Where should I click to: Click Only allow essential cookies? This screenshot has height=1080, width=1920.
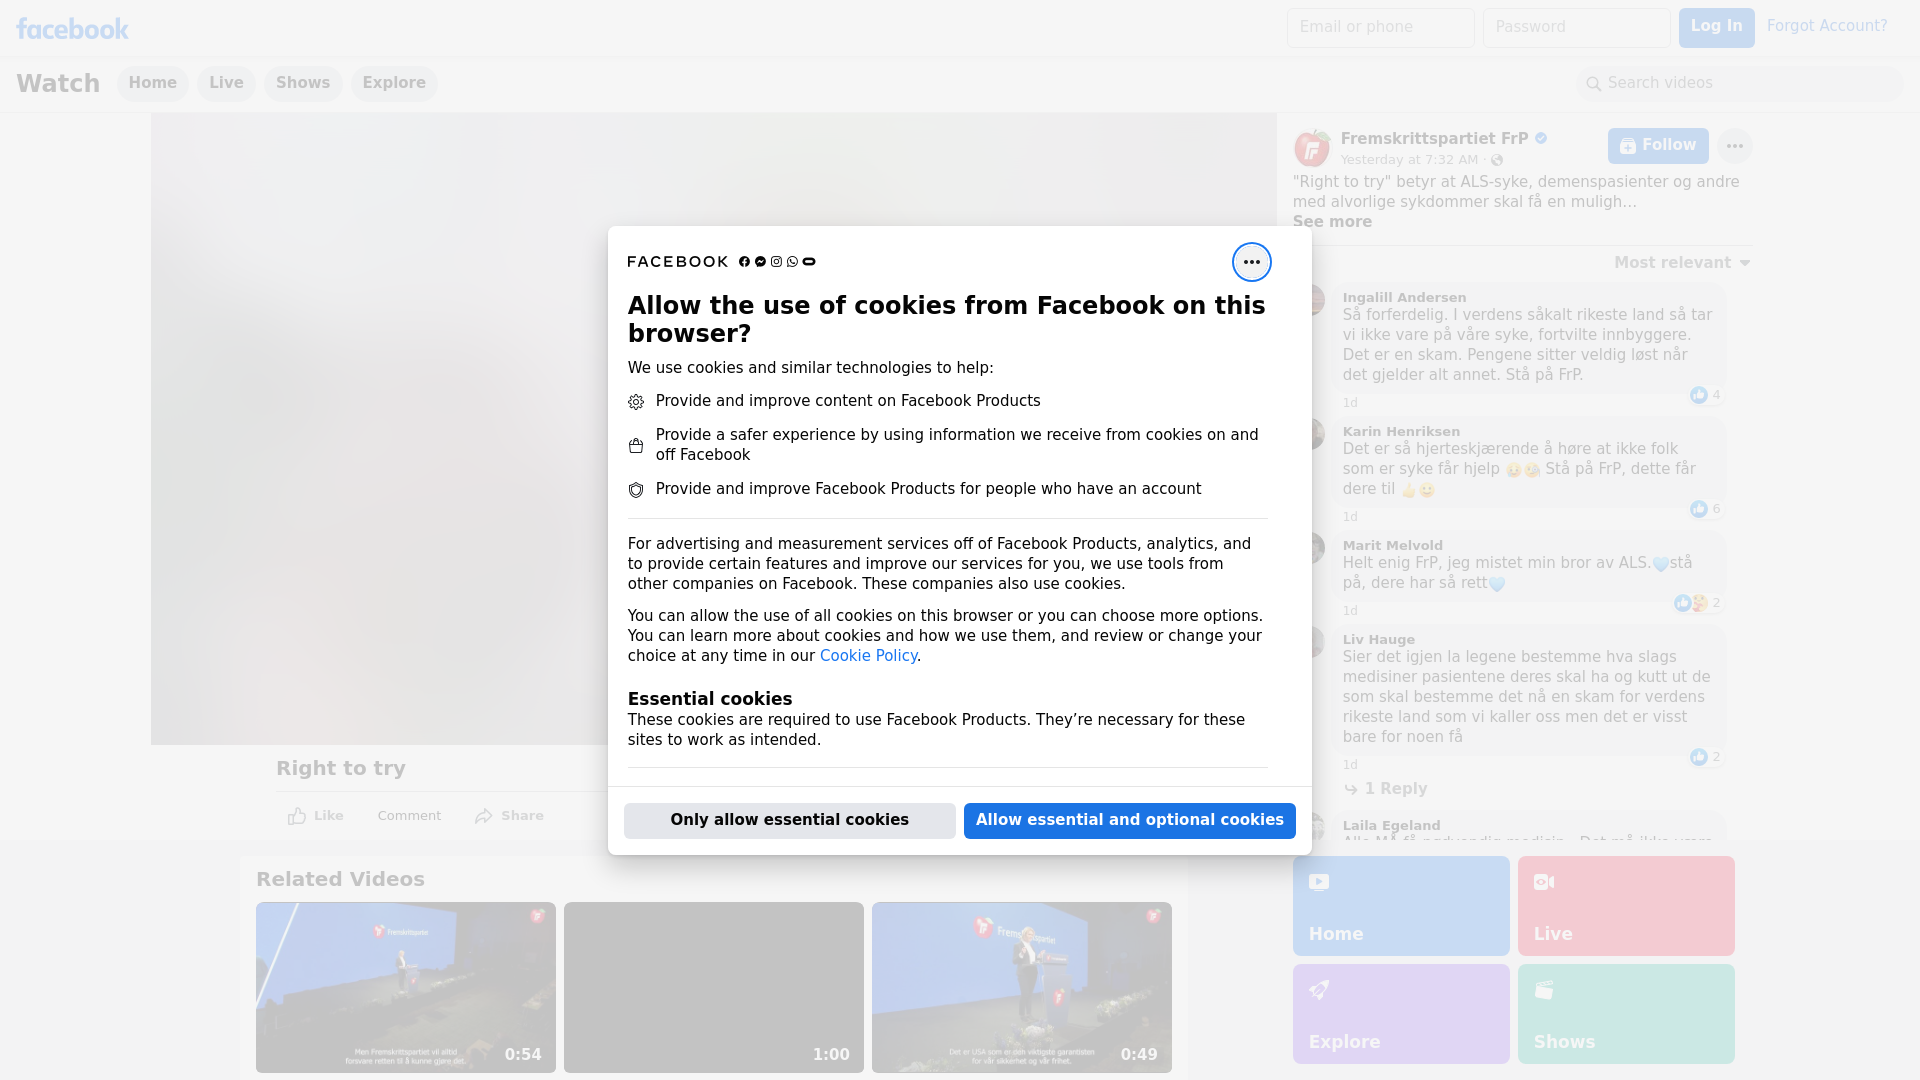[789, 821]
